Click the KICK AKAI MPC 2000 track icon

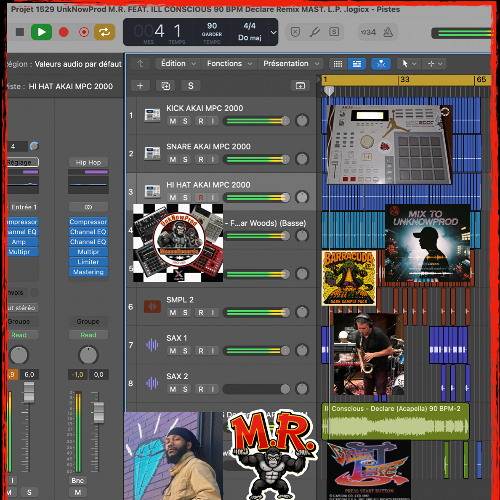coord(152,115)
